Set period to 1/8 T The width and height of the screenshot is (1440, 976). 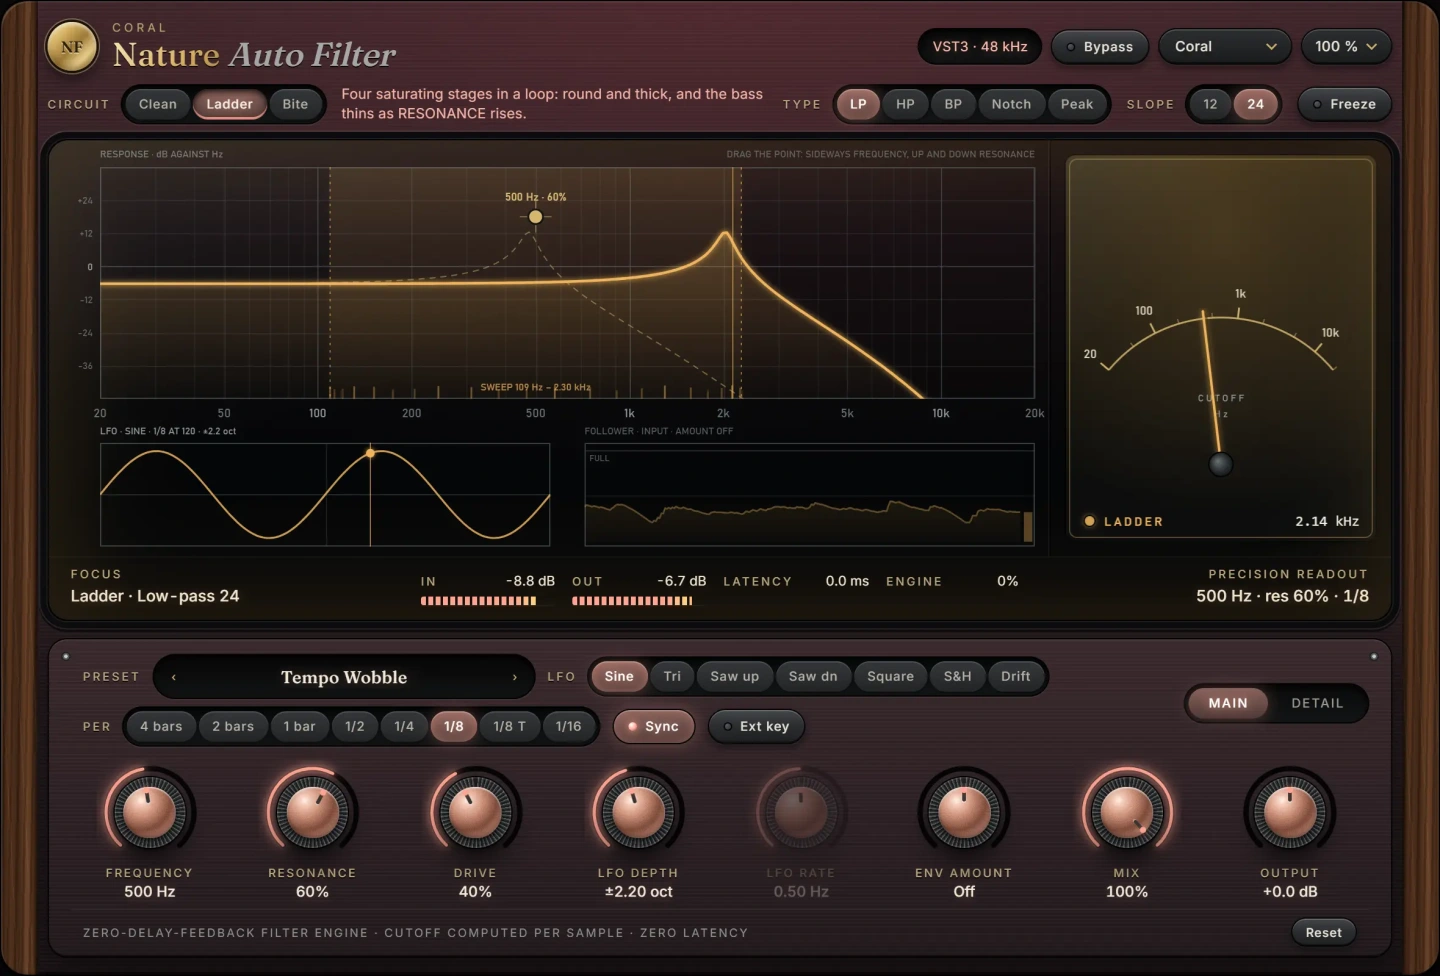pyautogui.click(x=509, y=727)
